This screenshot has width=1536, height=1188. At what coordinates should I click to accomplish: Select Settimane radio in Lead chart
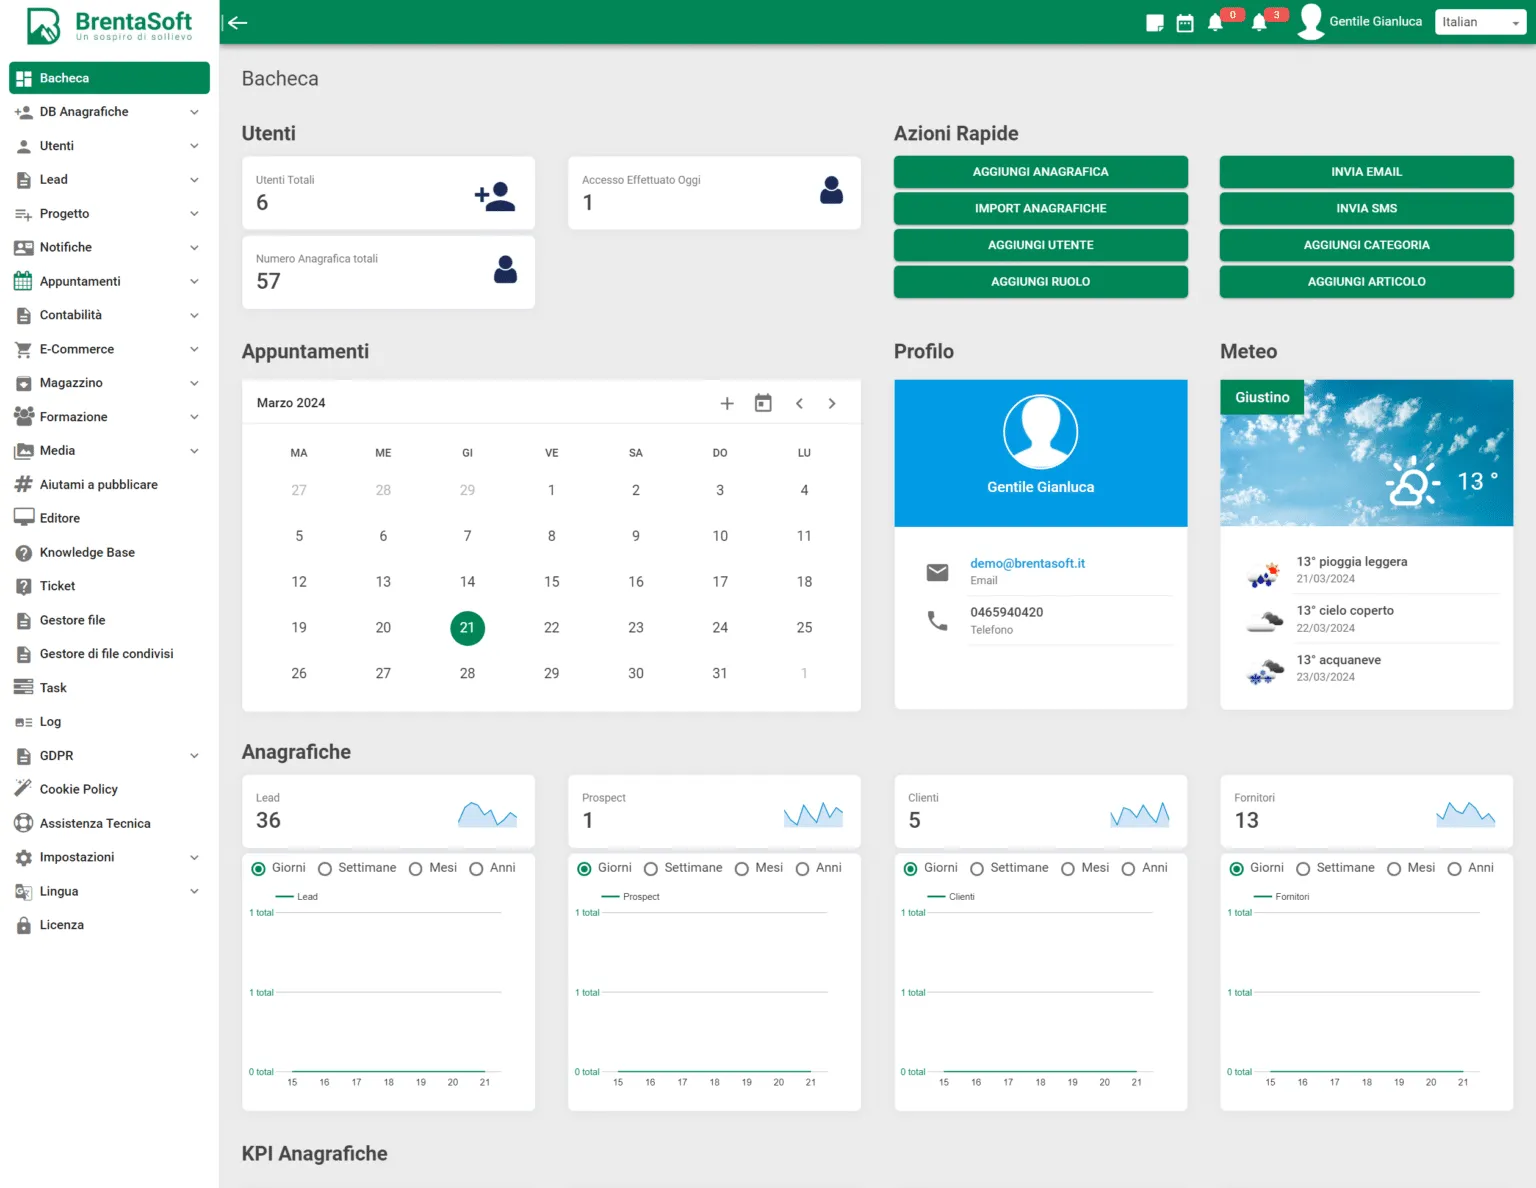point(325,869)
